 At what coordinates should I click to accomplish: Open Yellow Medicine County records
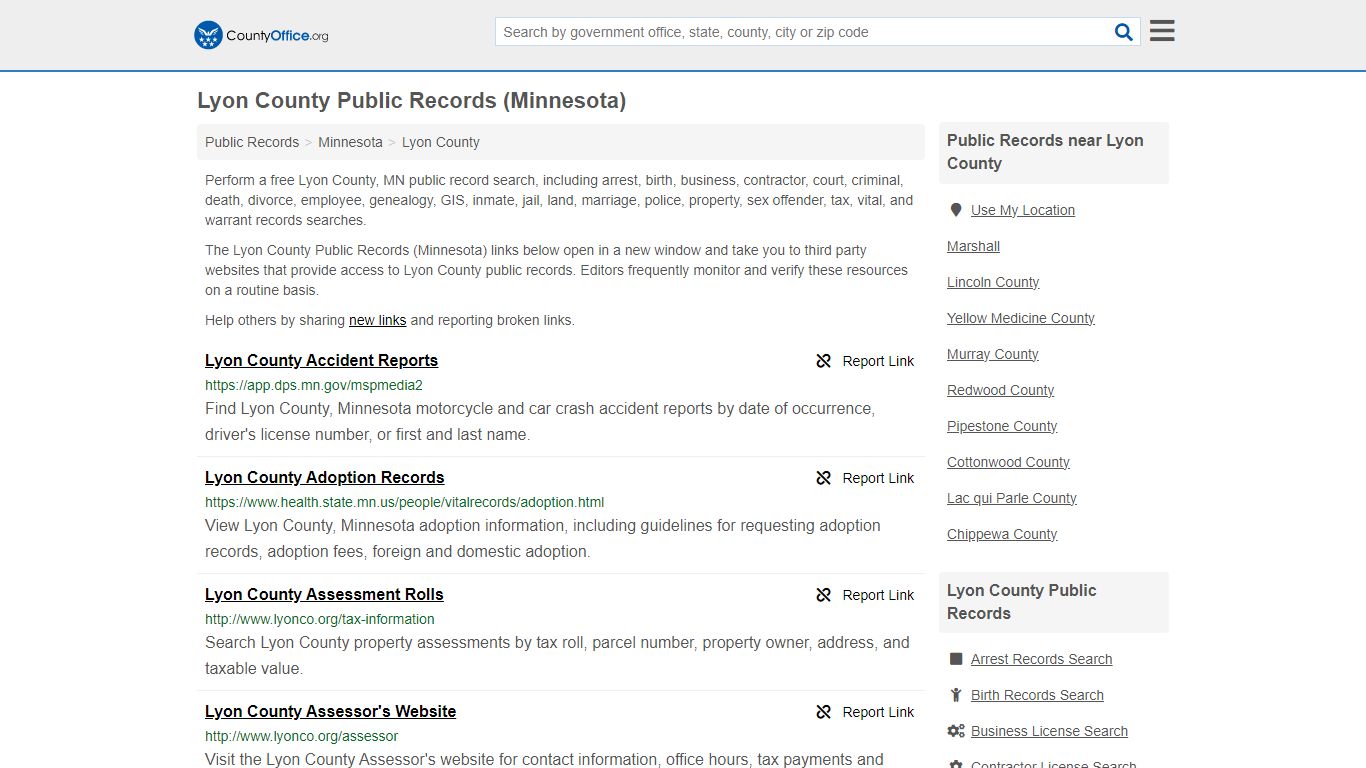coord(1021,318)
